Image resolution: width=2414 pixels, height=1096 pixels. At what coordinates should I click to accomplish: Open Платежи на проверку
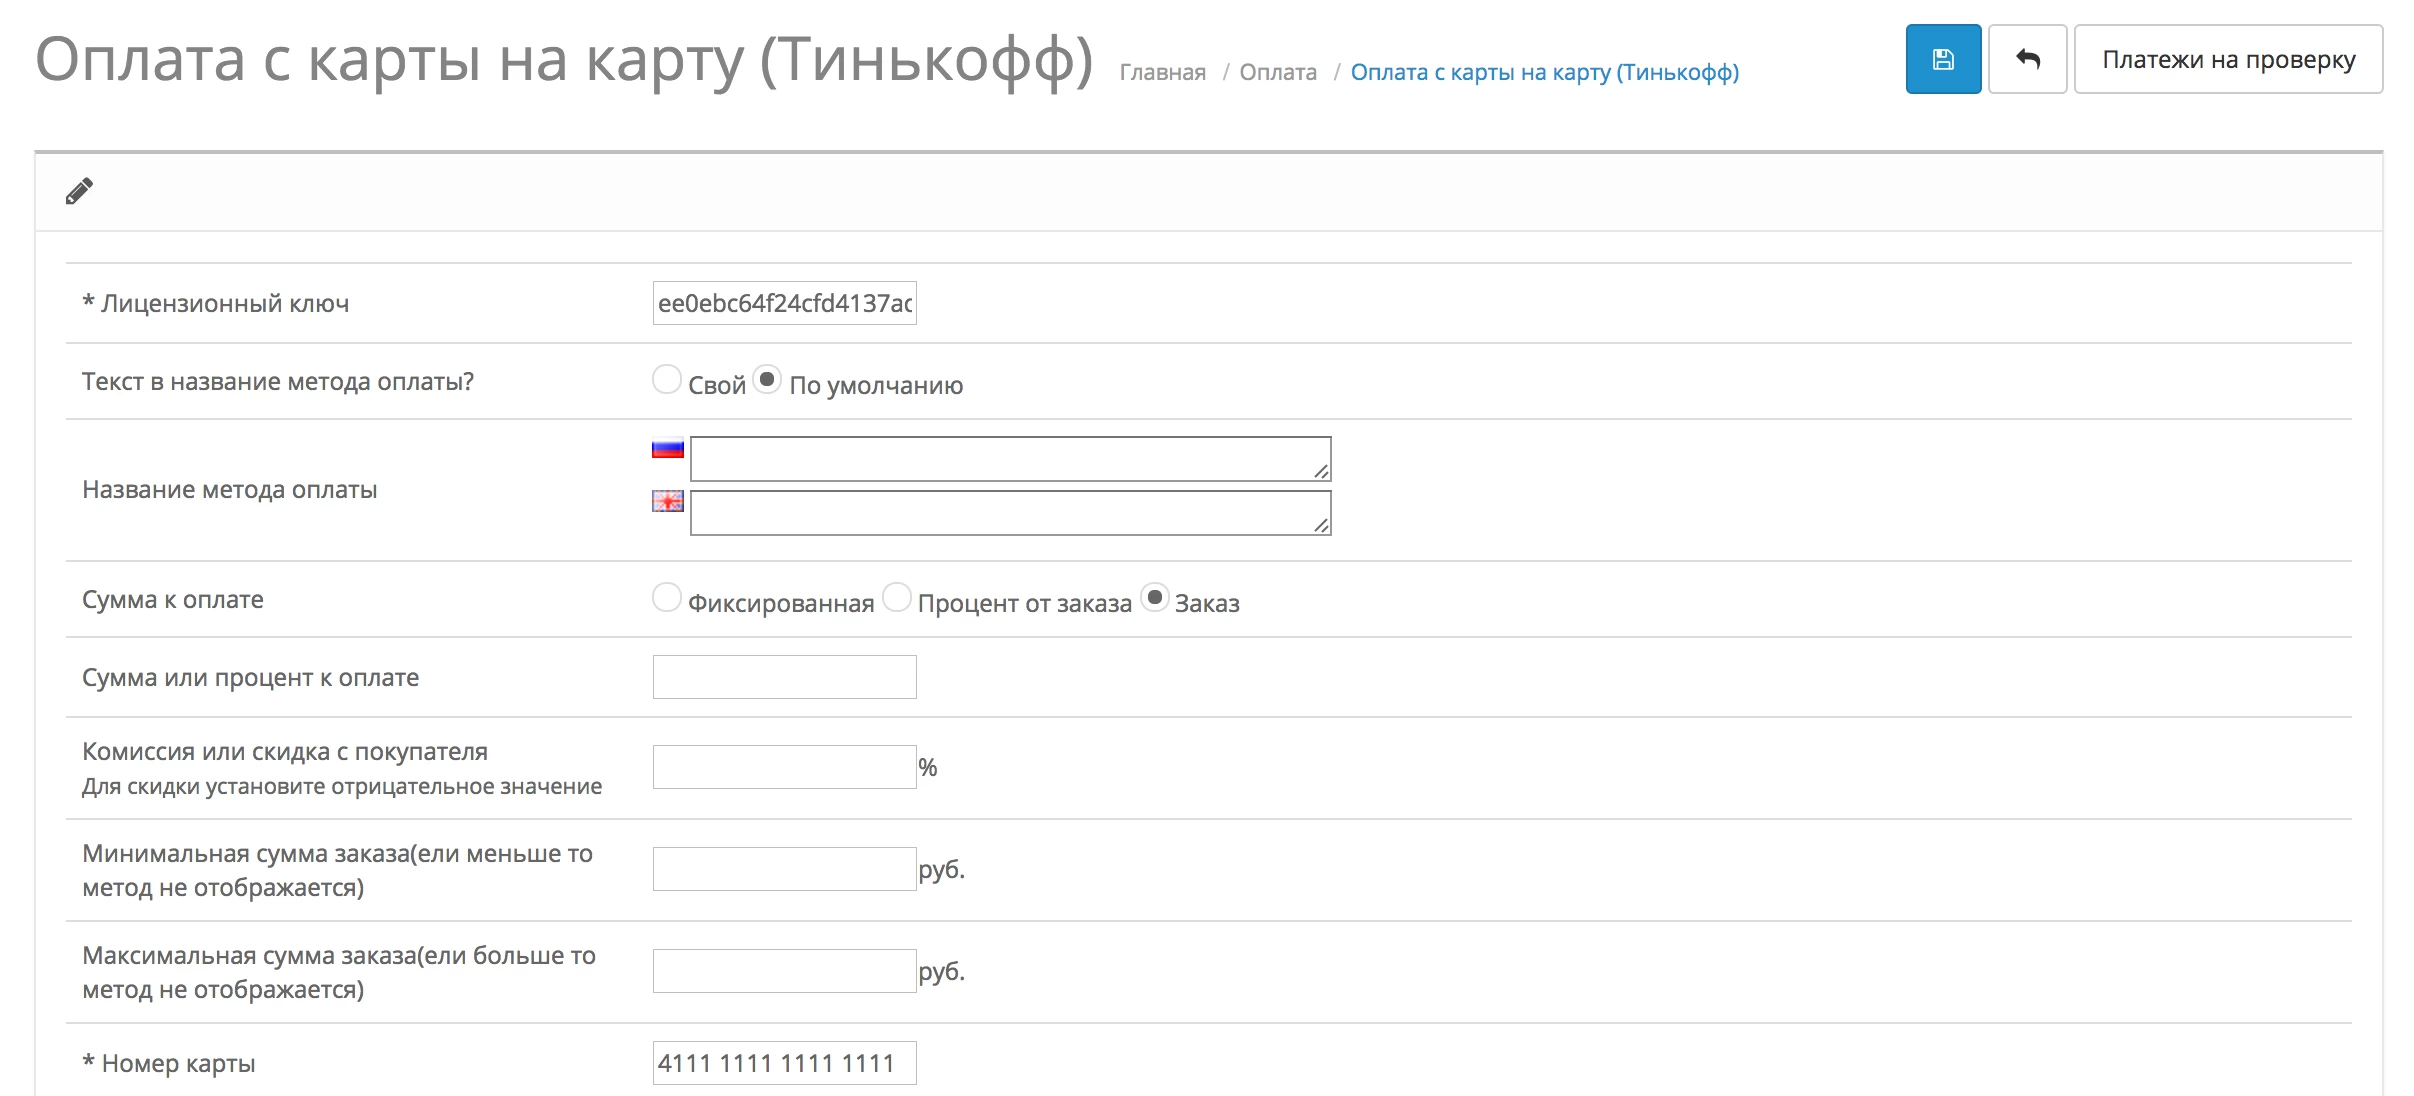coord(2228,59)
